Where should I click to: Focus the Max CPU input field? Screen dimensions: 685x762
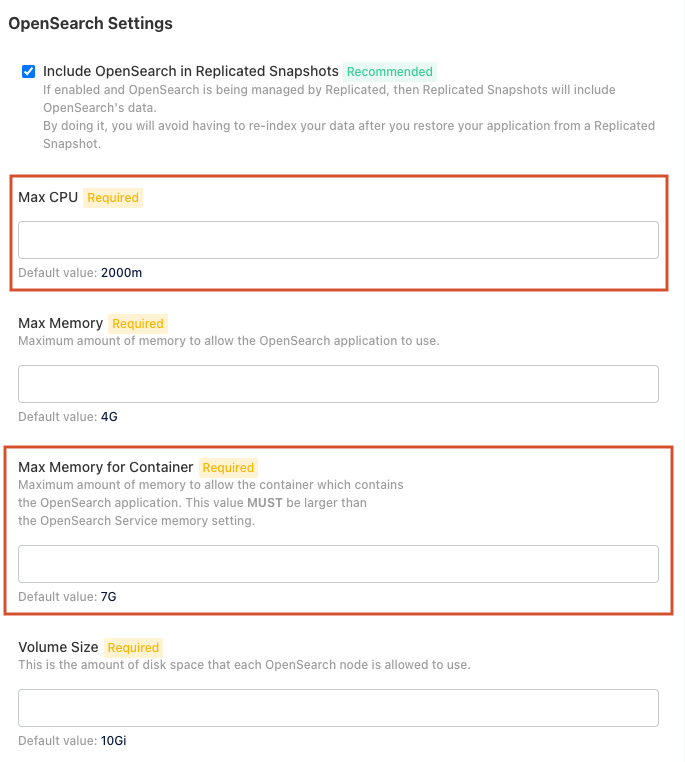pos(338,240)
